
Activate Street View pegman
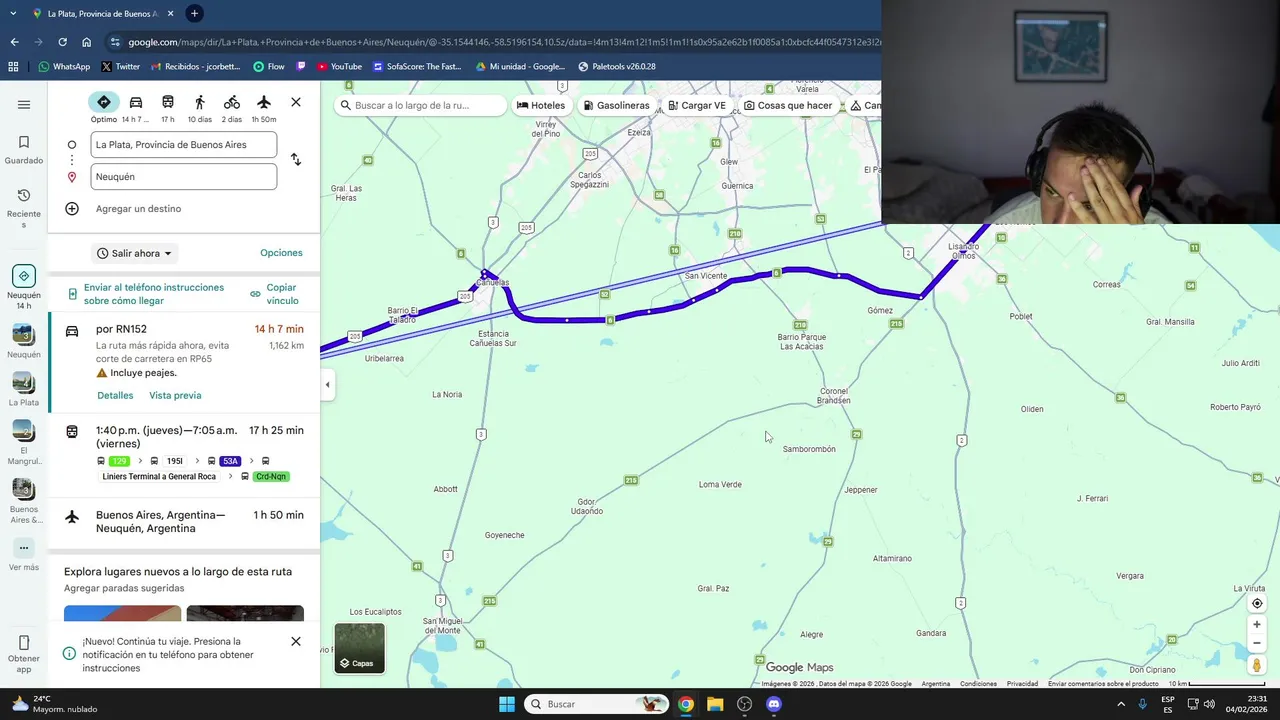tap(1257, 665)
